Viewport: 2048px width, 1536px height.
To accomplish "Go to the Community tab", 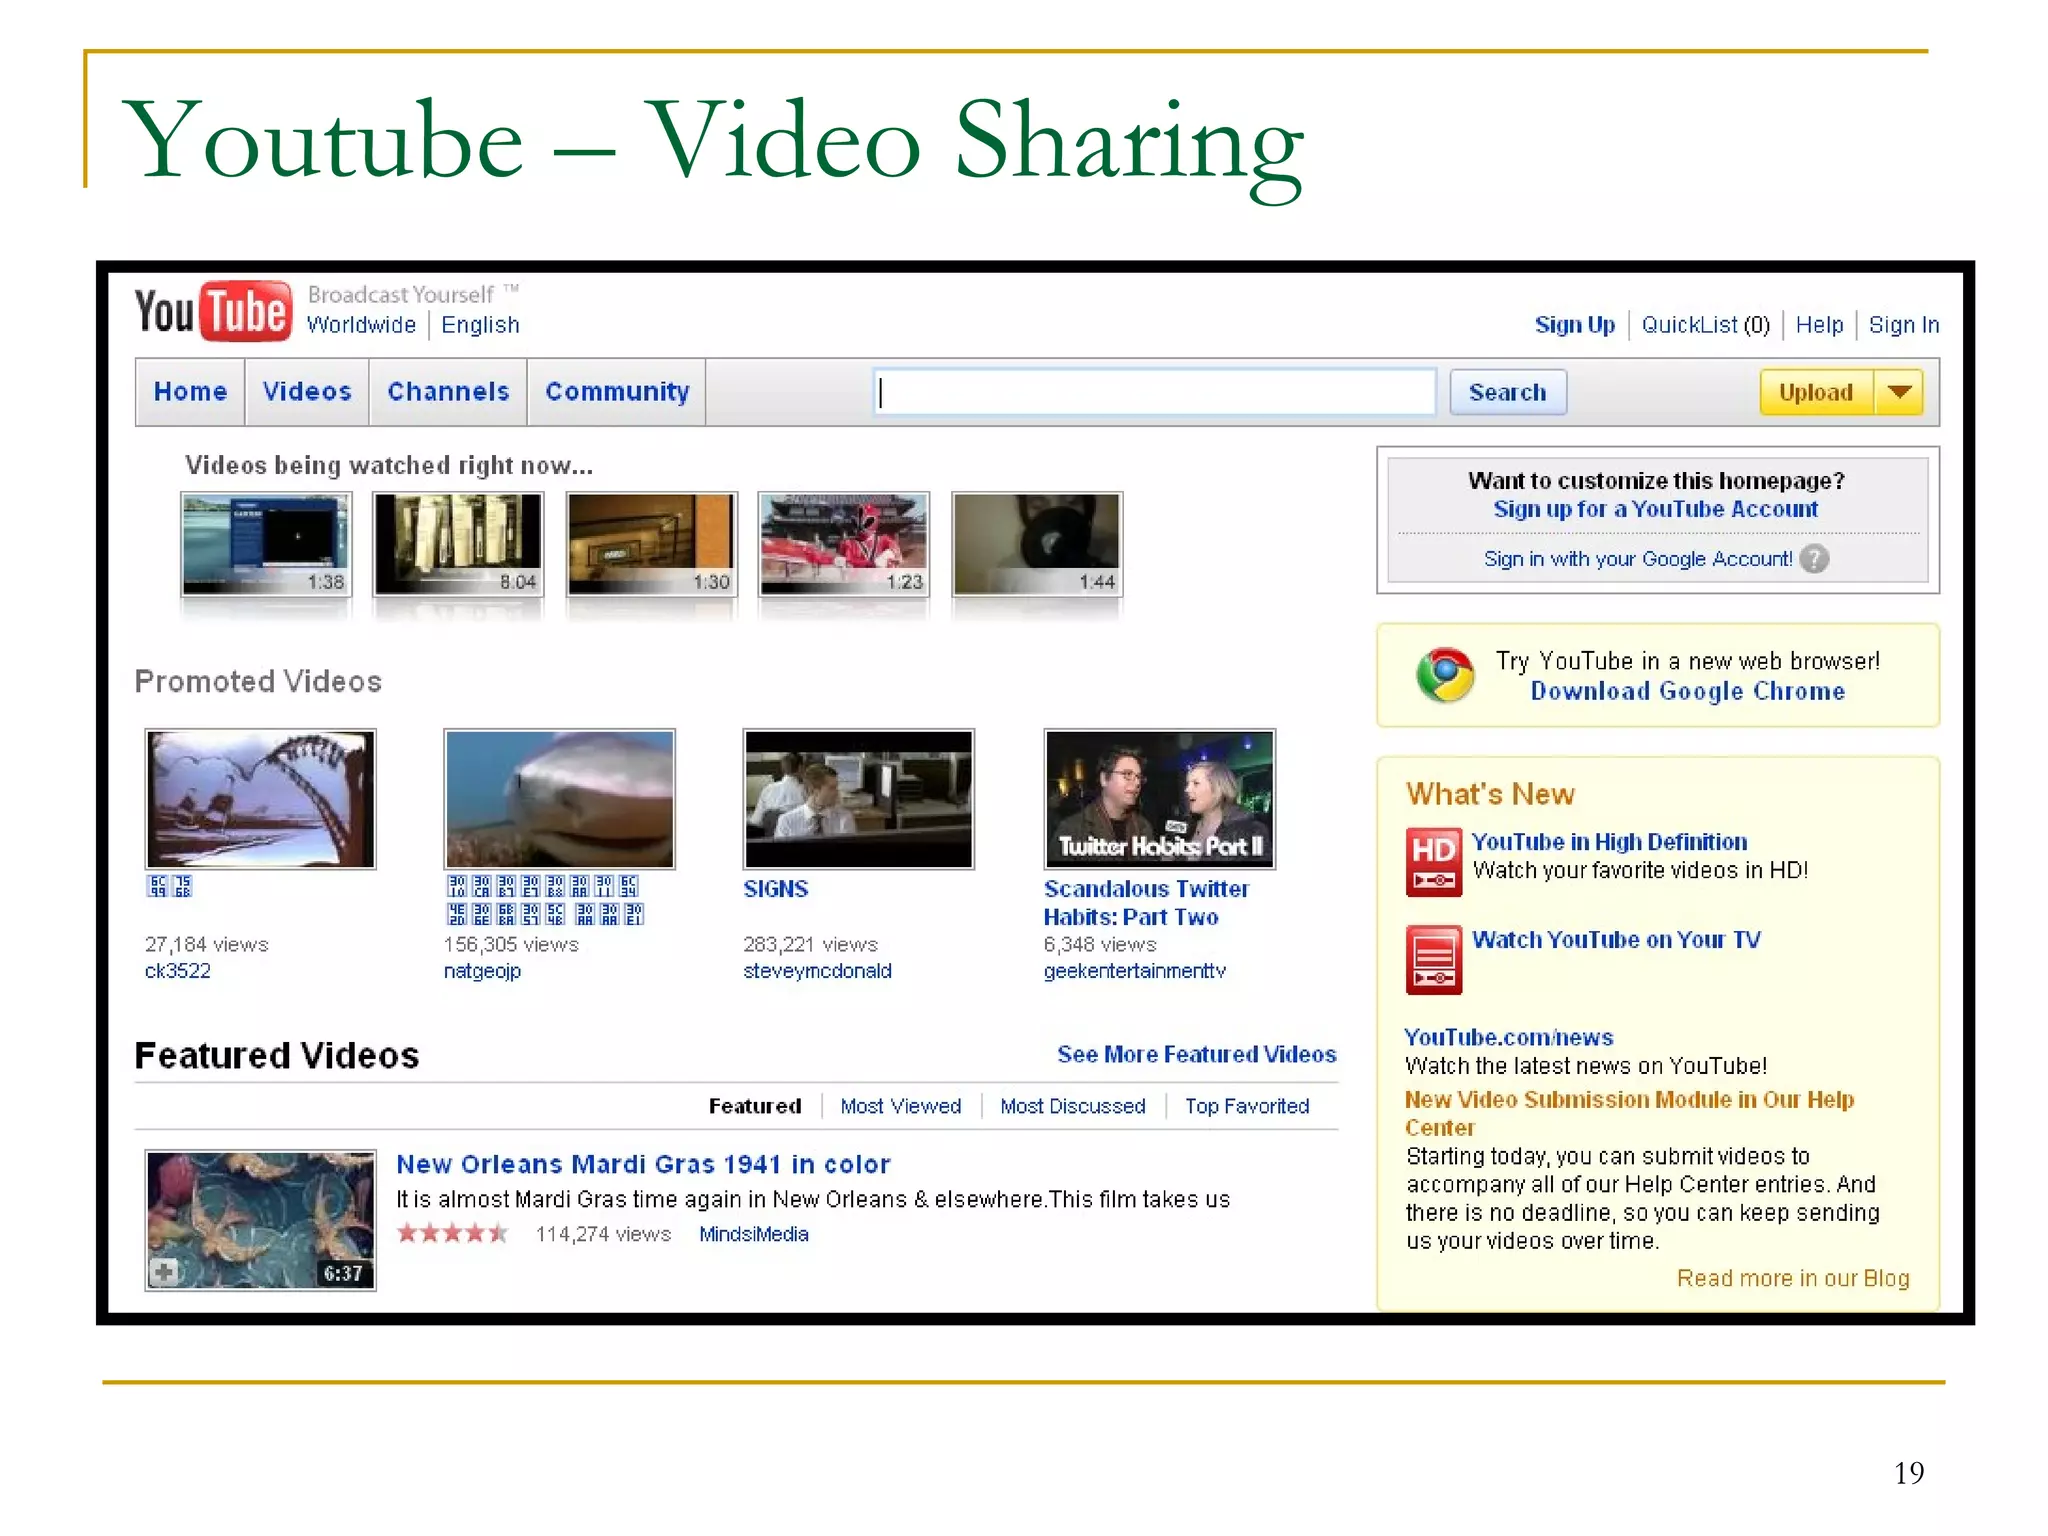I will click(x=617, y=392).
